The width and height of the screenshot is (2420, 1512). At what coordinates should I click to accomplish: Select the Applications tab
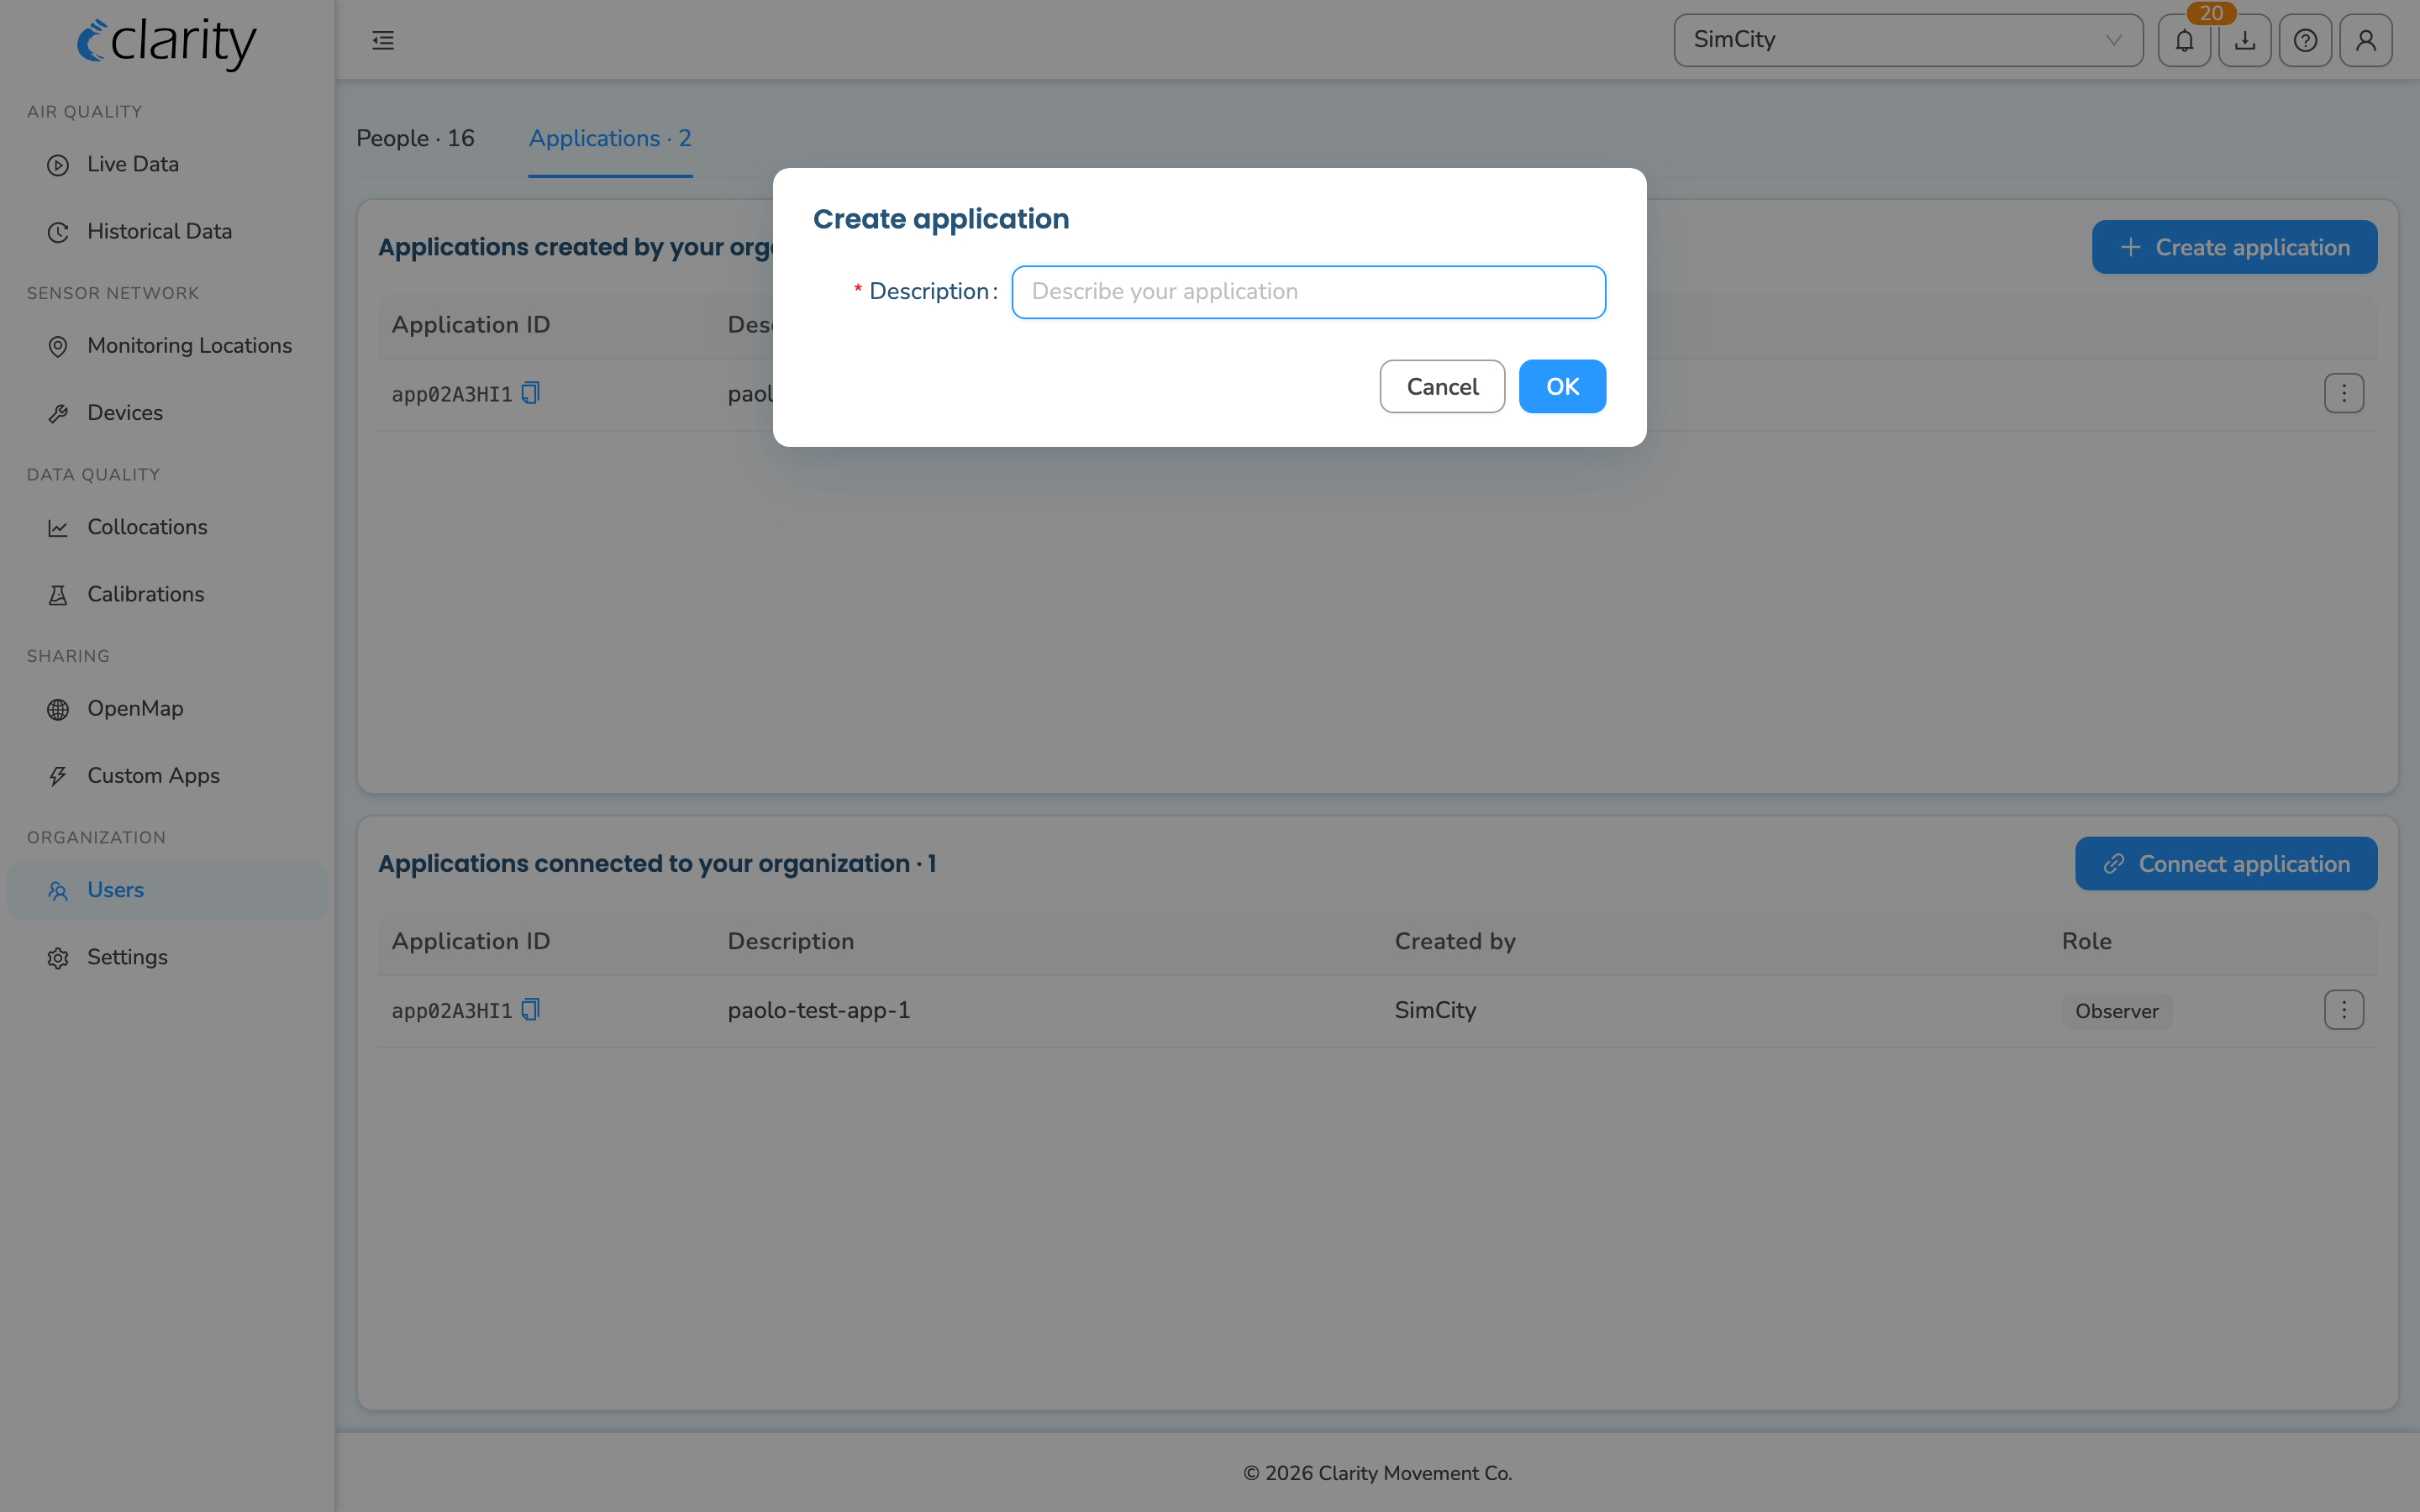click(610, 138)
